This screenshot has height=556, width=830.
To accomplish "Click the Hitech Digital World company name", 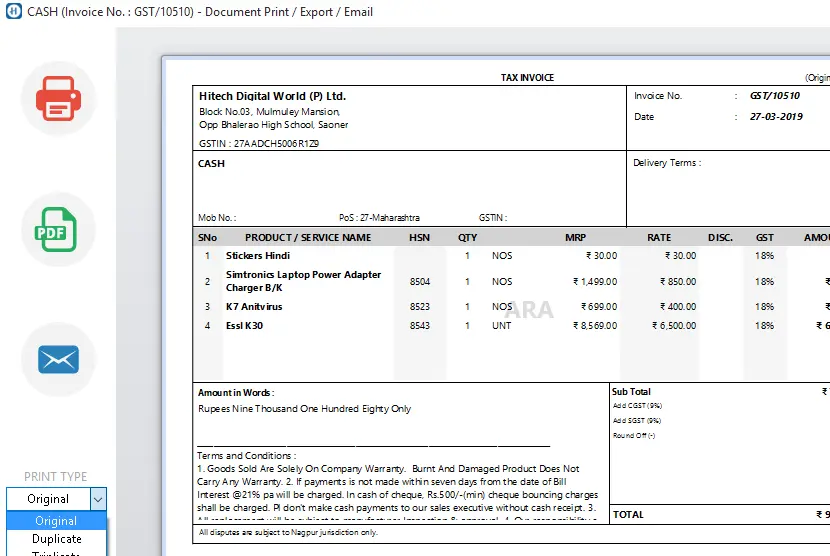I will 272,96.
